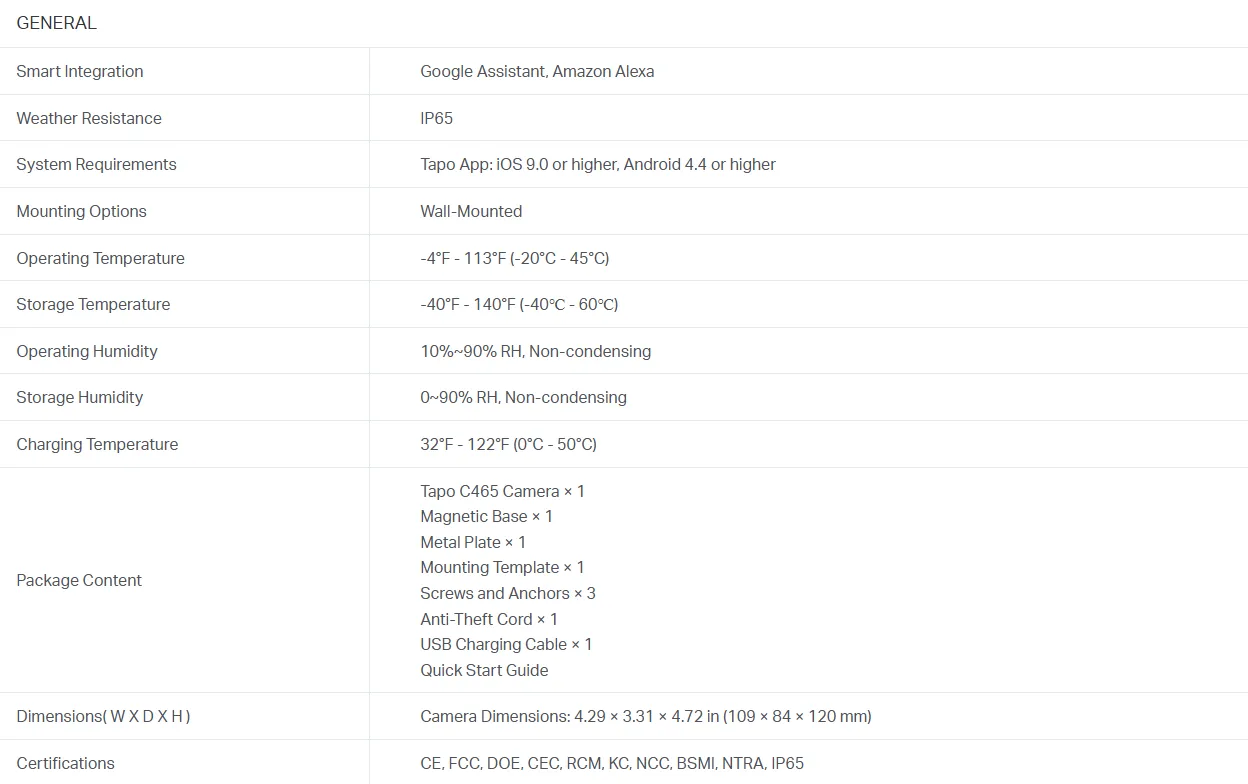The image size is (1248, 784).
Task: Select the IP65 weather resistance value
Action: [436, 118]
